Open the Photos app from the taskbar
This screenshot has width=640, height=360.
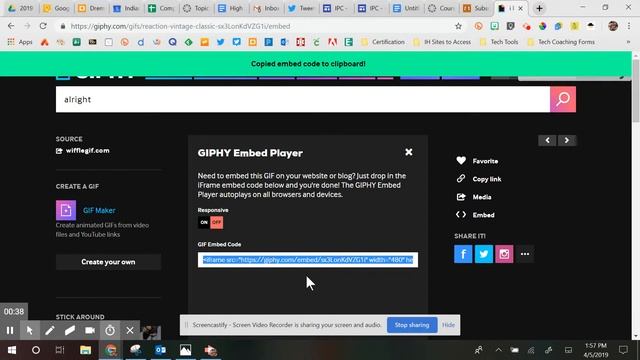click(x=185, y=350)
